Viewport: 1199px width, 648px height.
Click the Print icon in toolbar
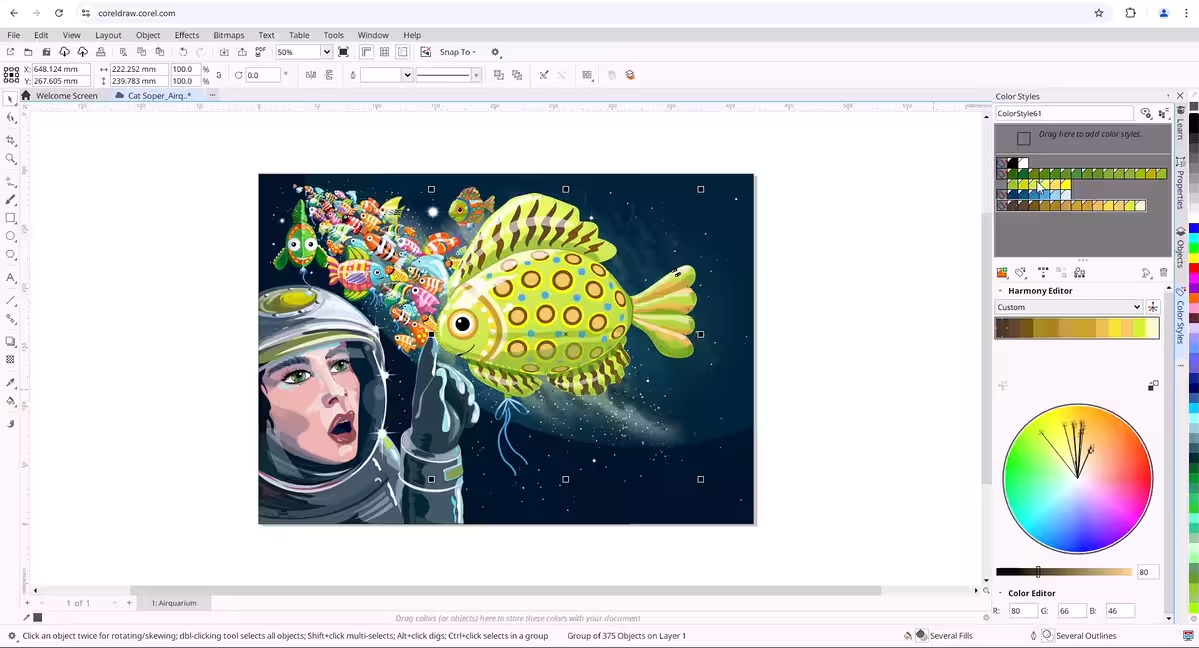click(x=101, y=52)
